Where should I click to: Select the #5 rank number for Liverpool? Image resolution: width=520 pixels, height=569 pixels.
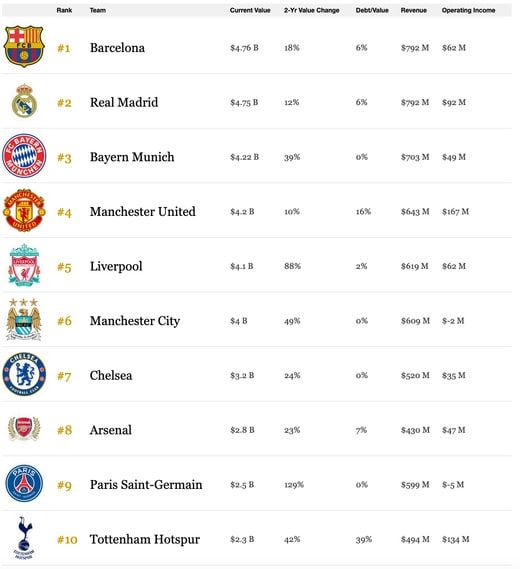coord(64,267)
